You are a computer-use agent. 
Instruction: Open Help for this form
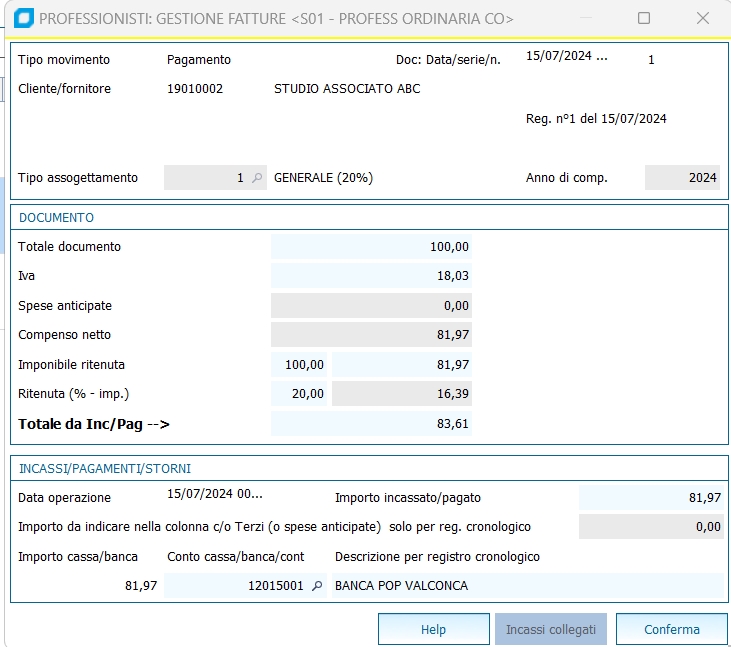click(x=433, y=629)
